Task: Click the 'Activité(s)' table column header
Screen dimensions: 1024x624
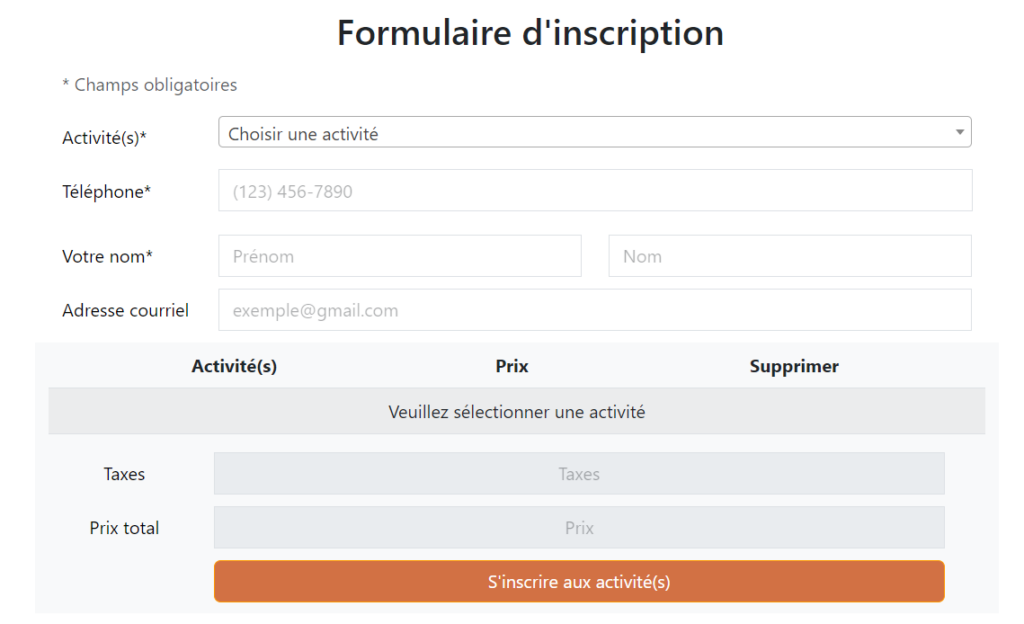Action: point(234,366)
